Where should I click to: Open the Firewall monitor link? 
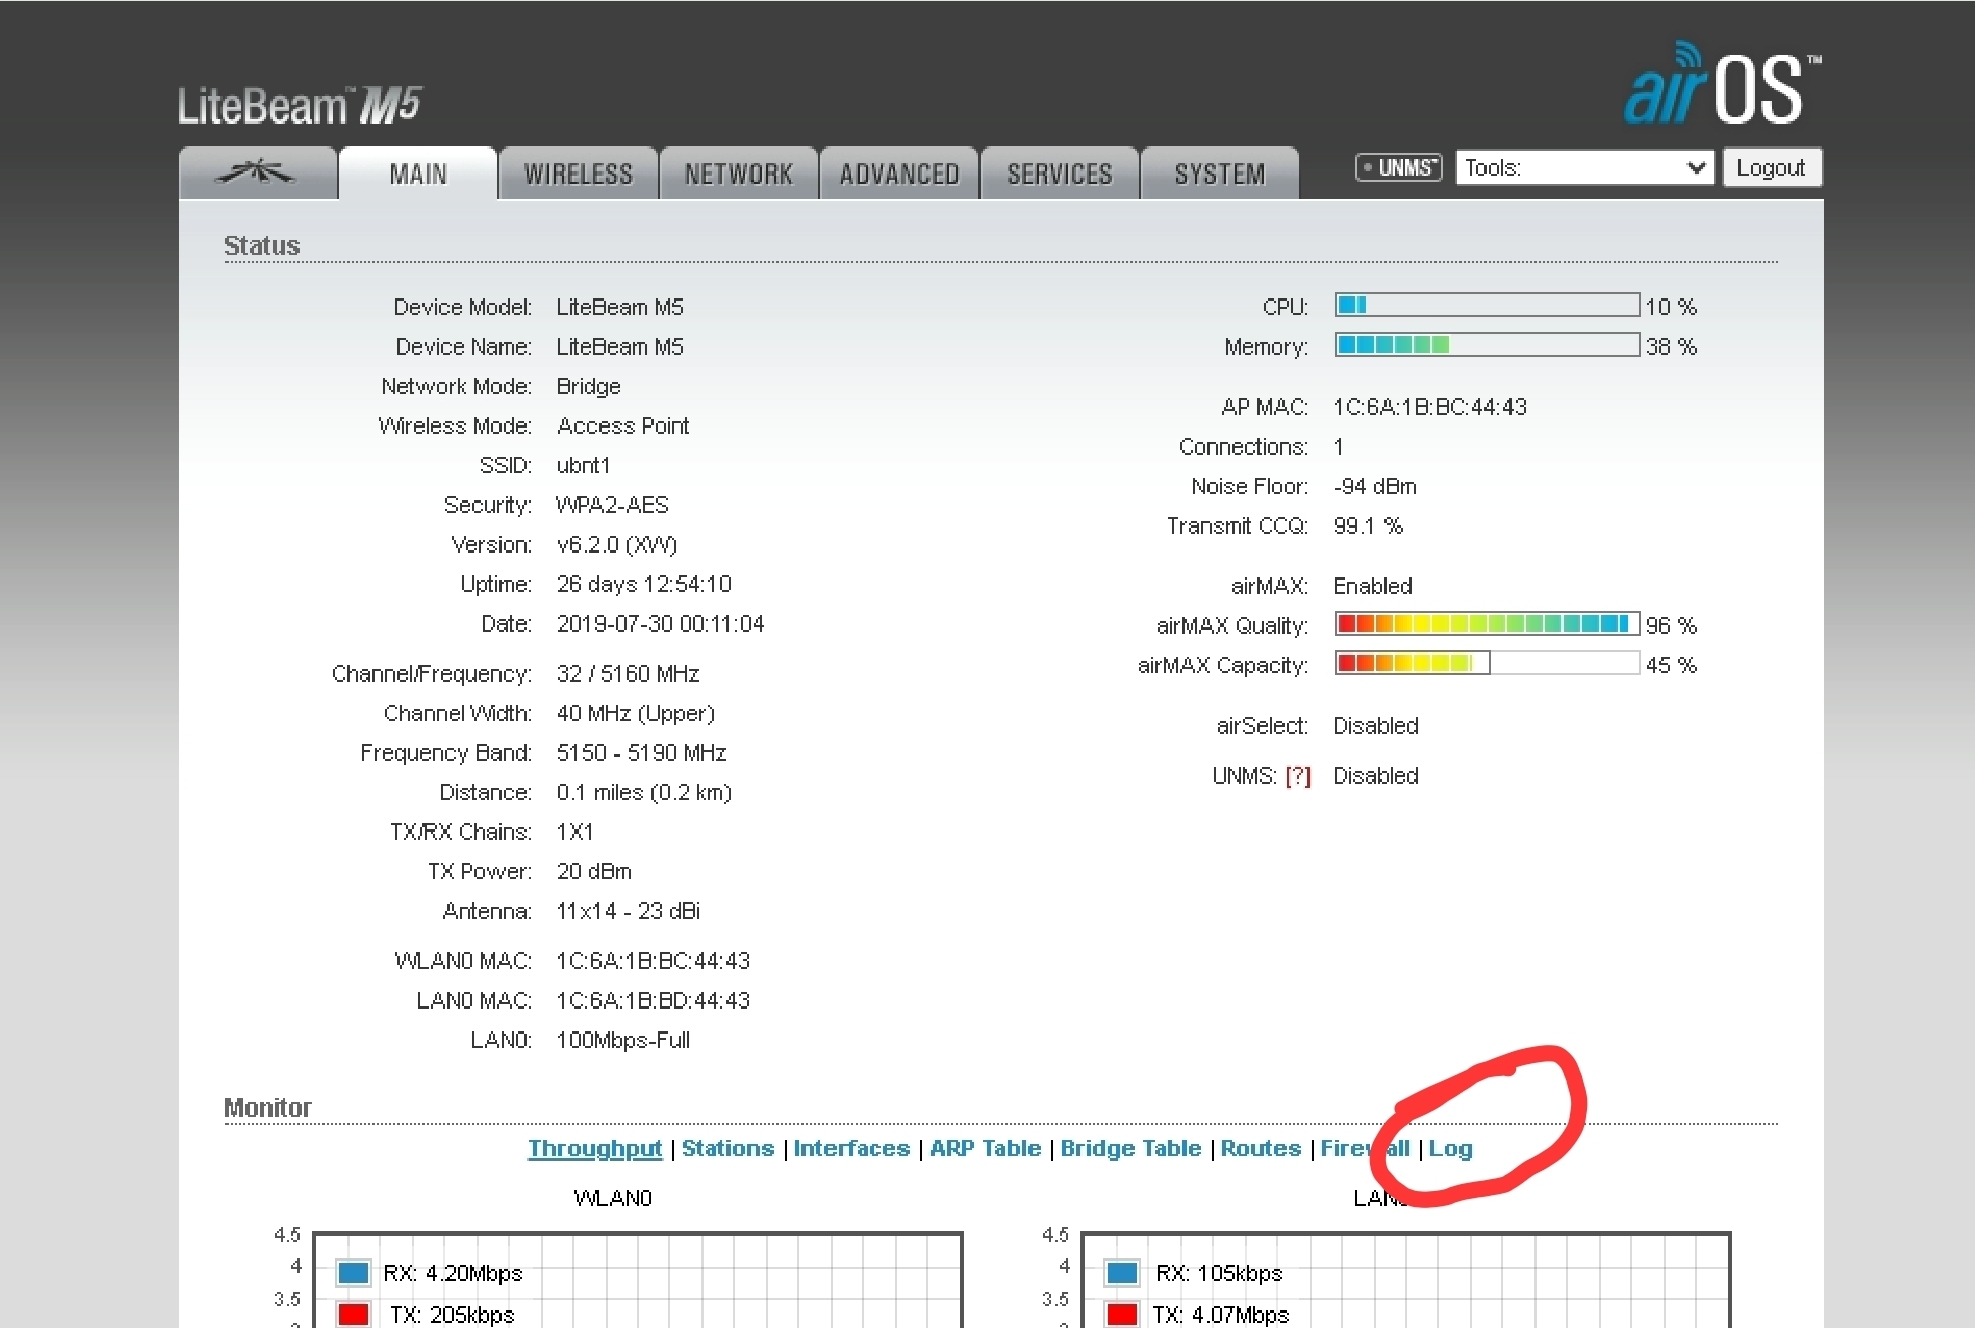[x=1365, y=1148]
